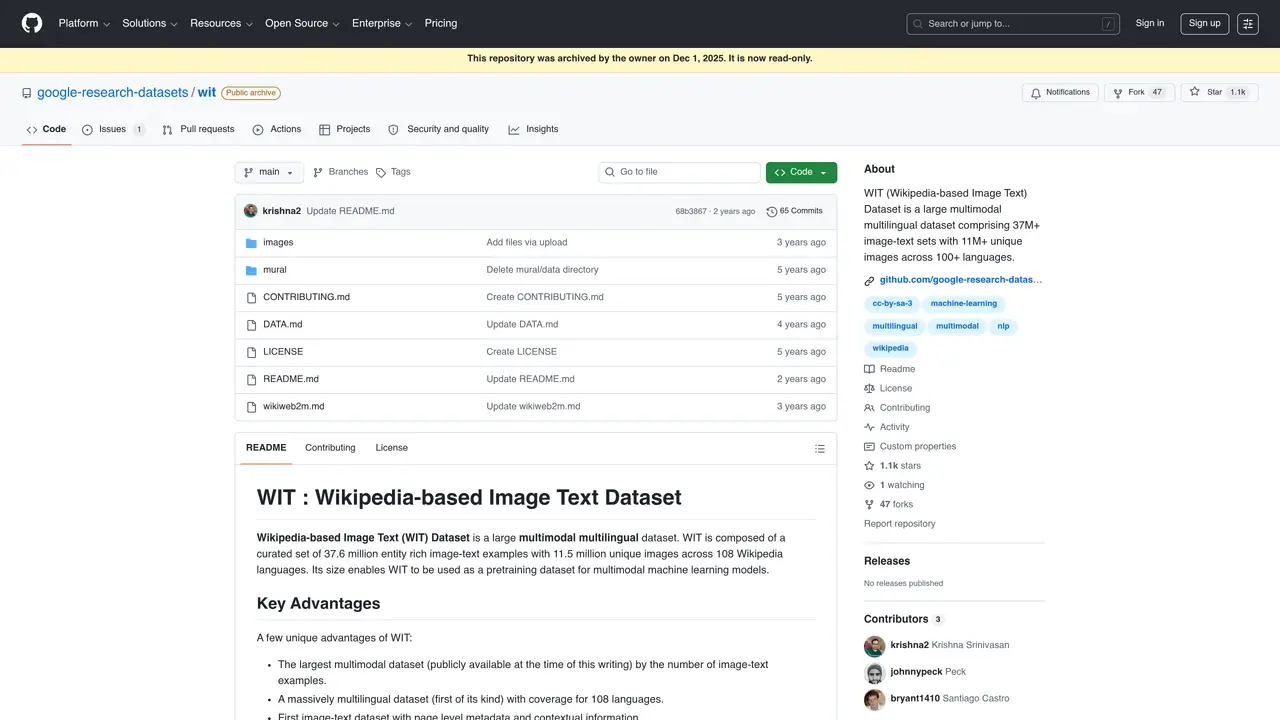This screenshot has width=1280, height=720.
Task: Open Security and quality tab
Action: (x=439, y=129)
